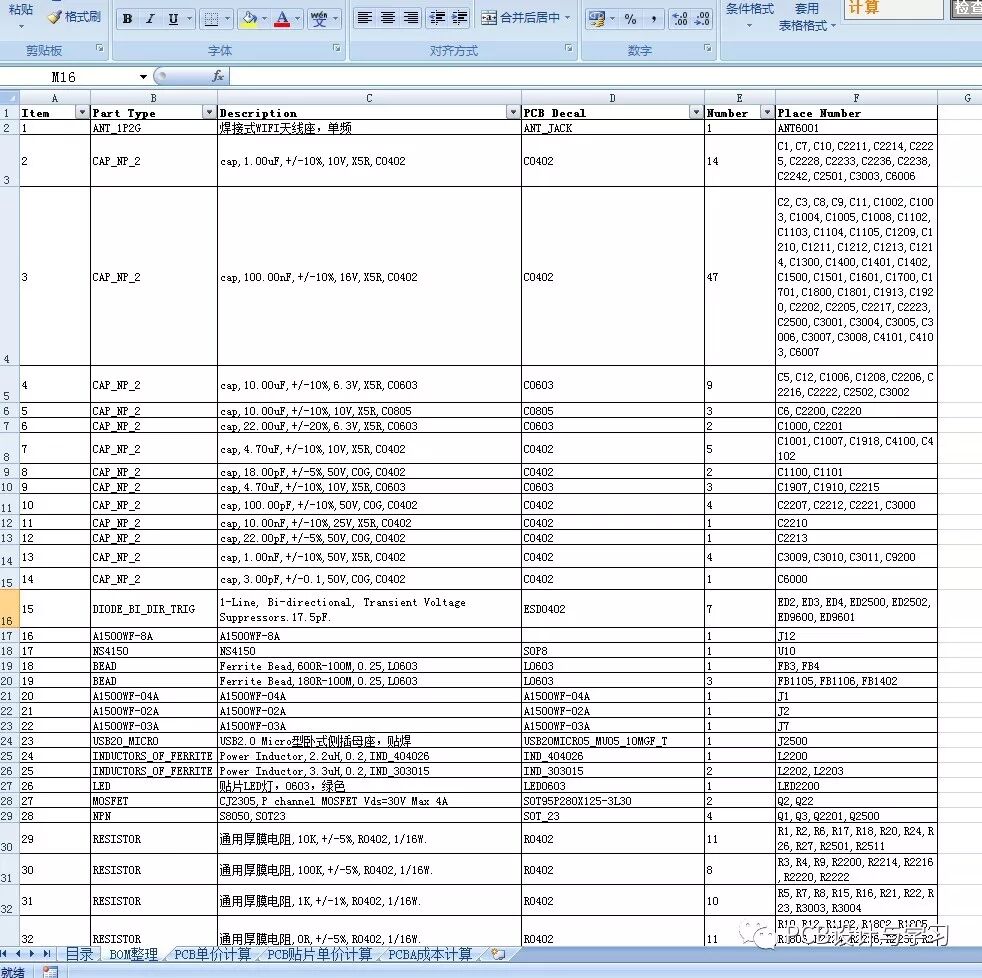Open Conditional Formatting (条件格式)
Image resolution: width=982 pixels, height=978 pixels.
749,10
